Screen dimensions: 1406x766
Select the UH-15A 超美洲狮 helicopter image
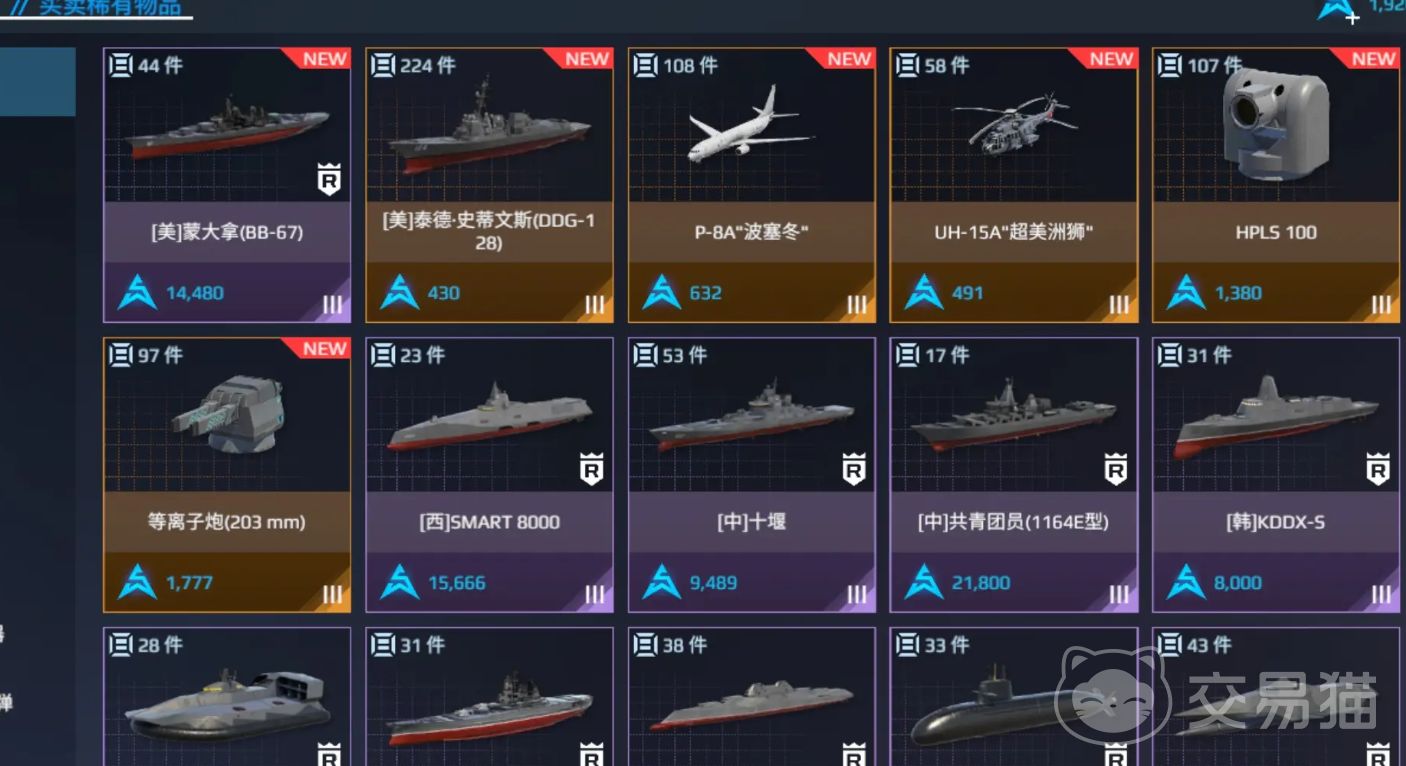[x=1012, y=127]
